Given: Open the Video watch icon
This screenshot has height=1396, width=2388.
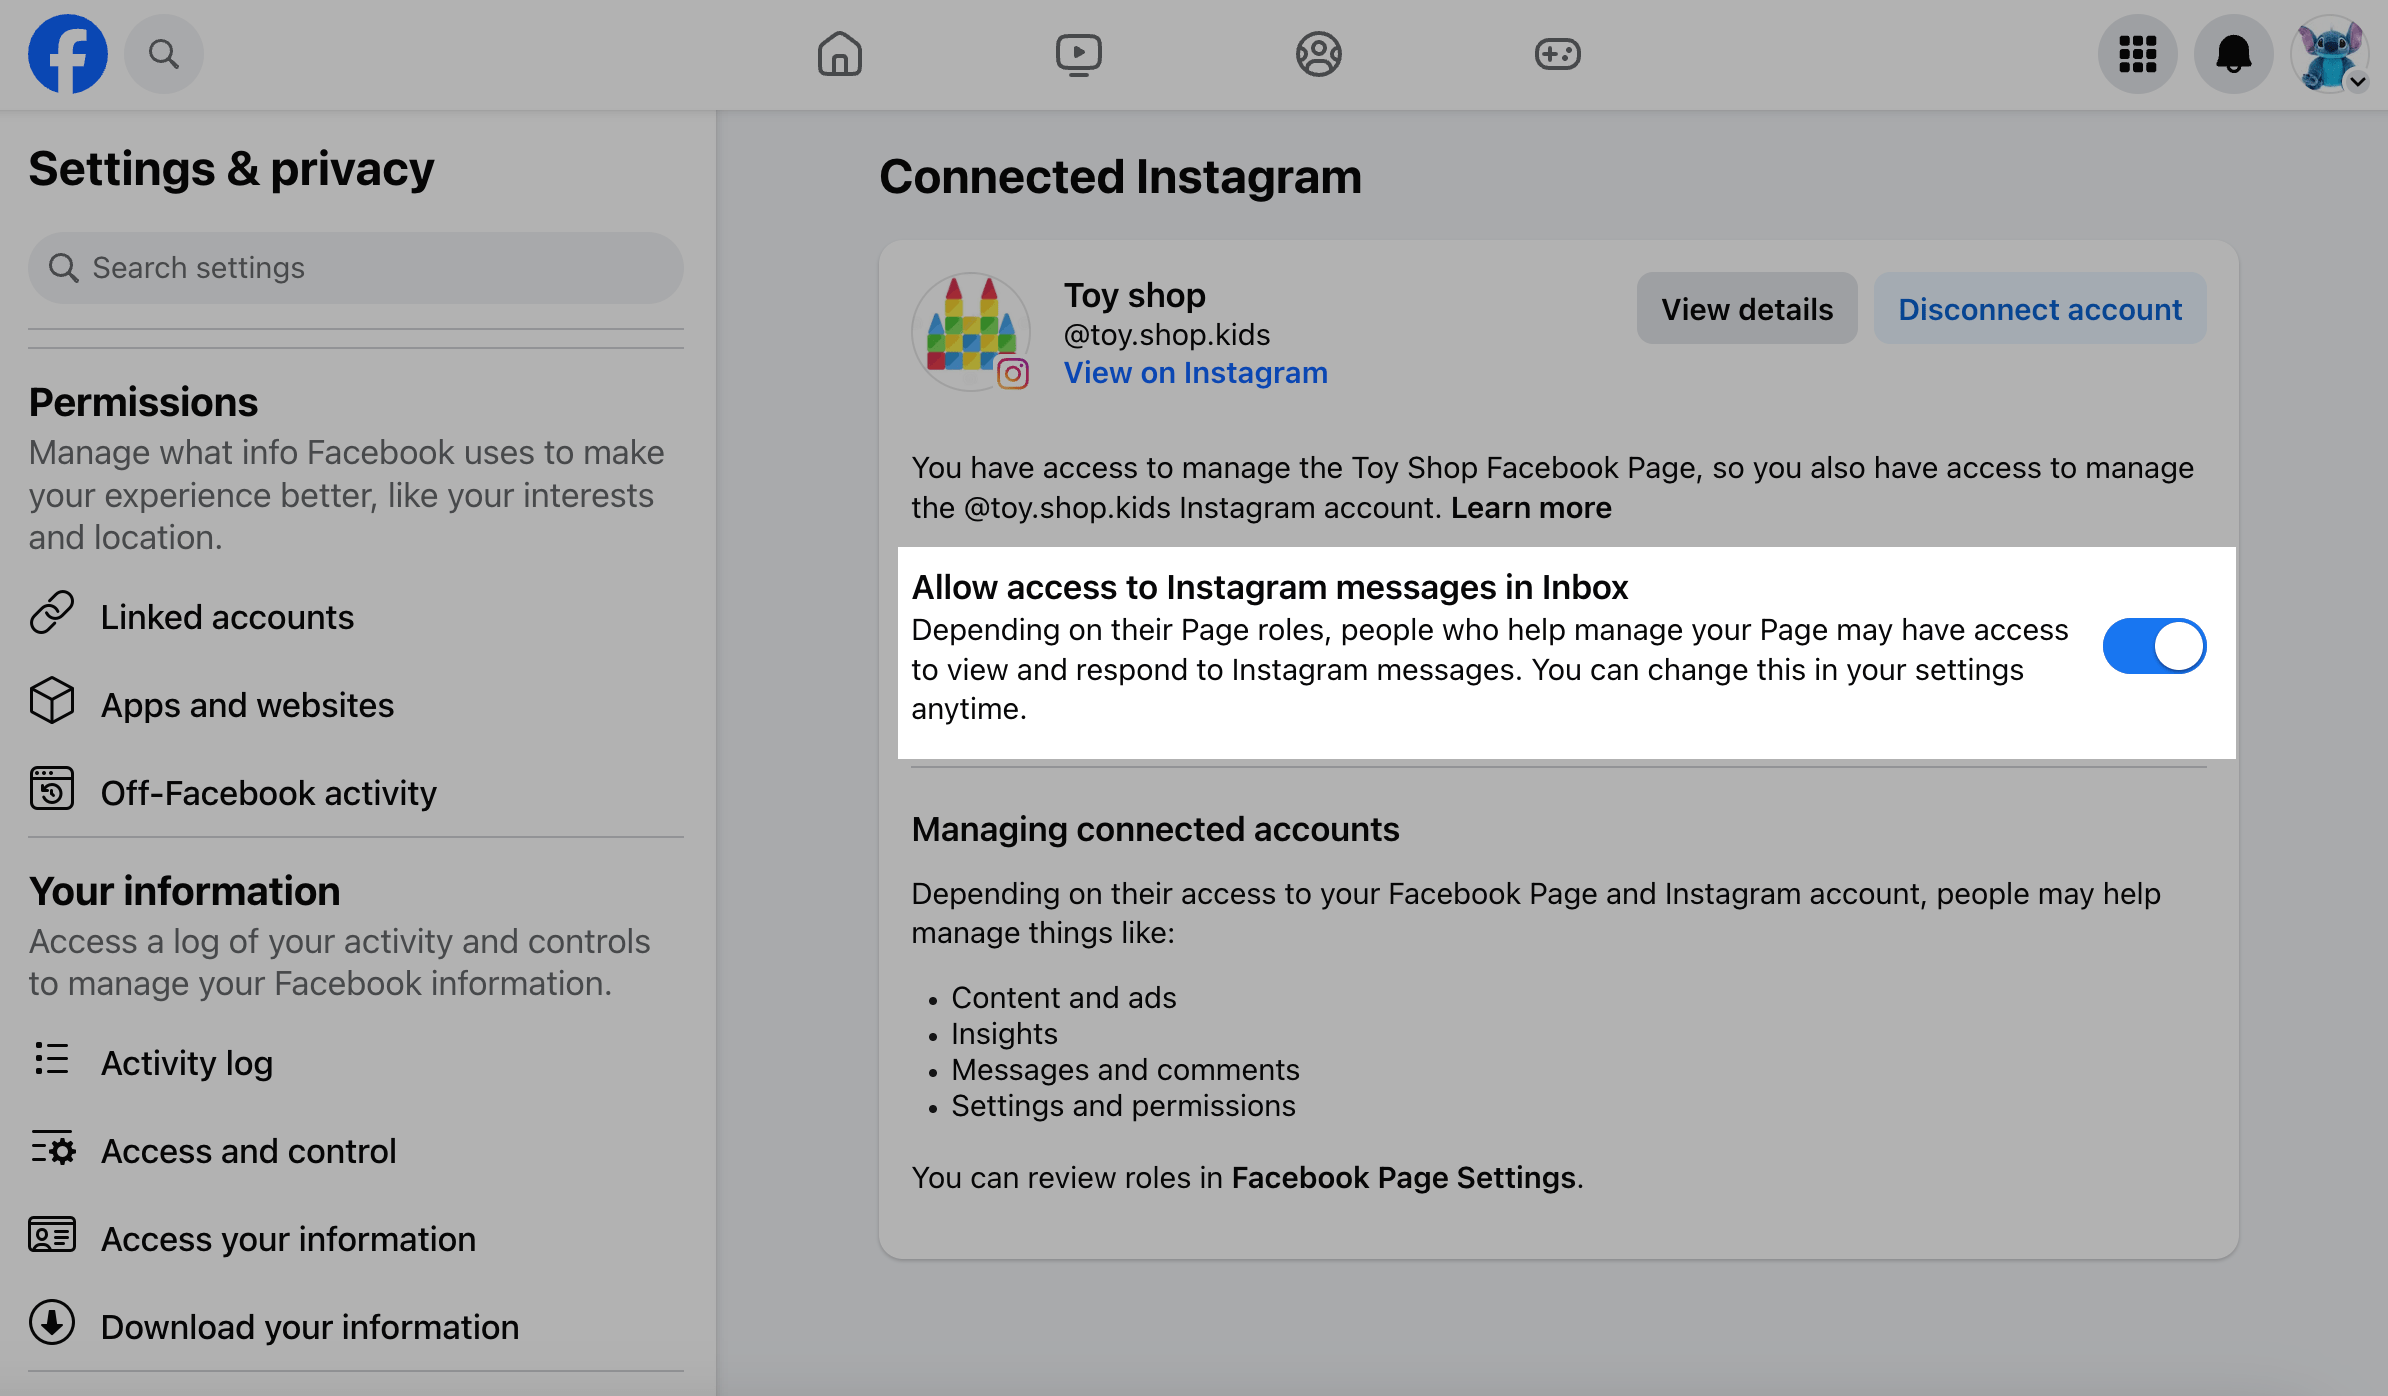Looking at the screenshot, I should pos(1078,54).
